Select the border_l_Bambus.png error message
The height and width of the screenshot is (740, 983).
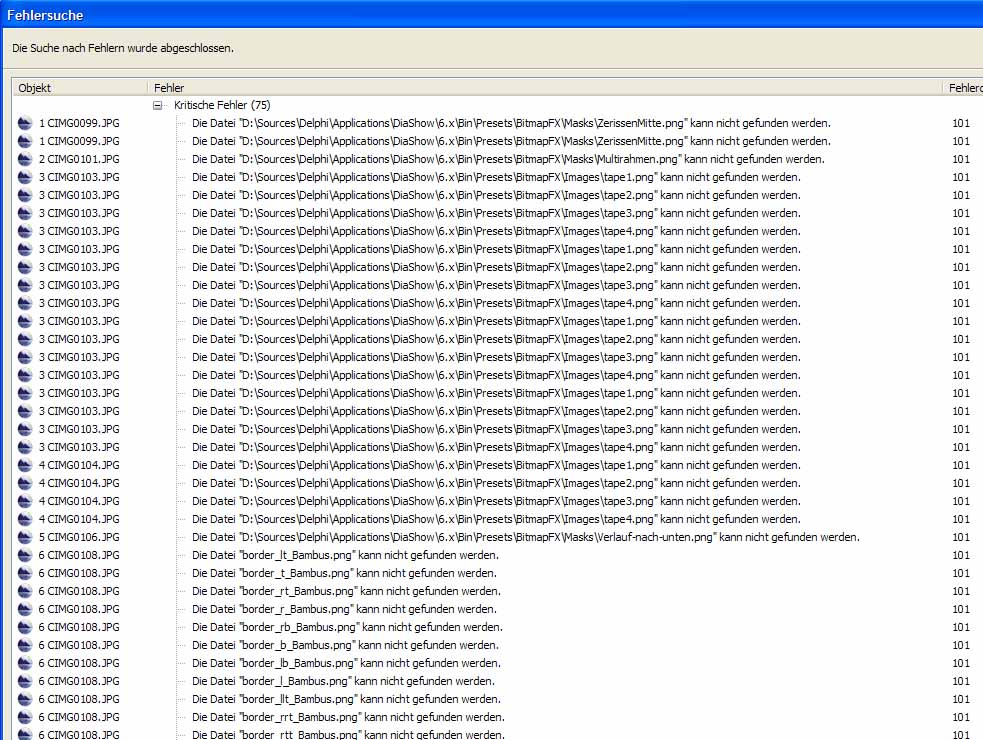[343, 681]
